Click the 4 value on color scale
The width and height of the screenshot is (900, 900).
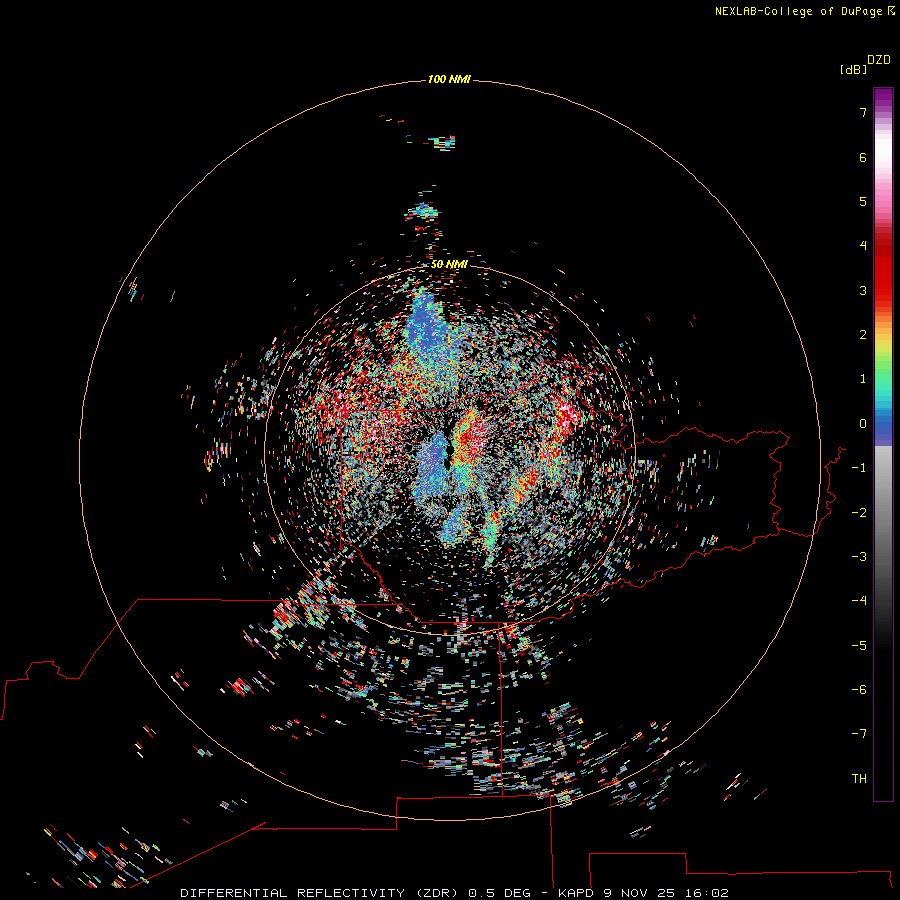[x=863, y=246]
